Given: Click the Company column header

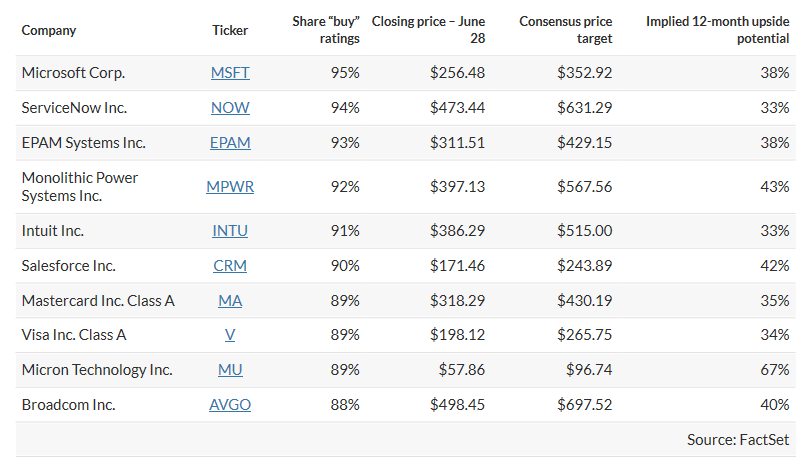Looking at the screenshot, I should coord(49,30).
